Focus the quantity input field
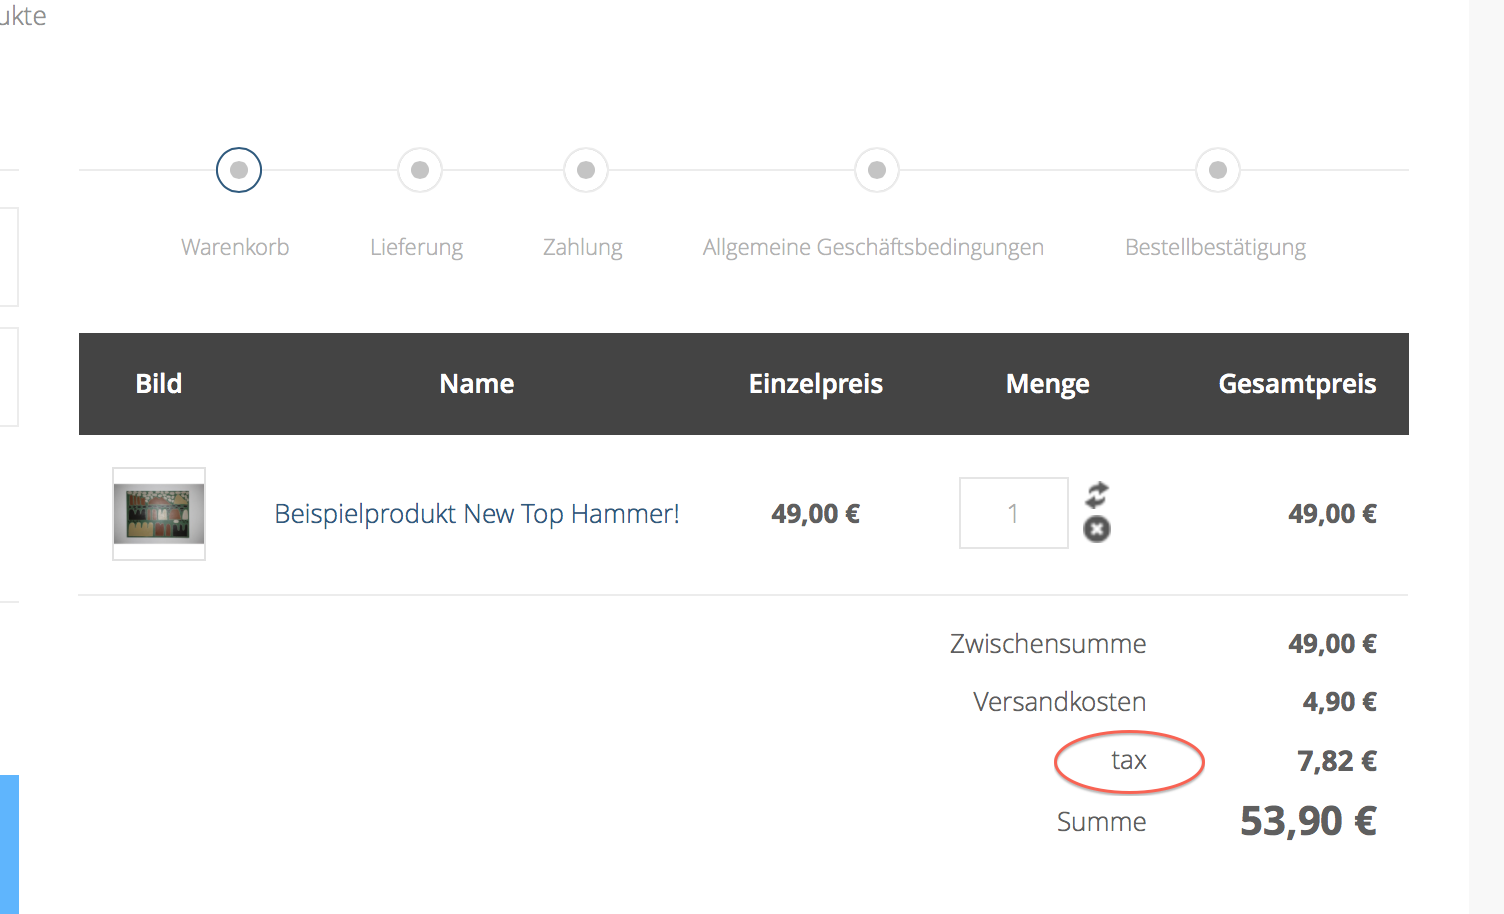1504x914 pixels. [1014, 513]
